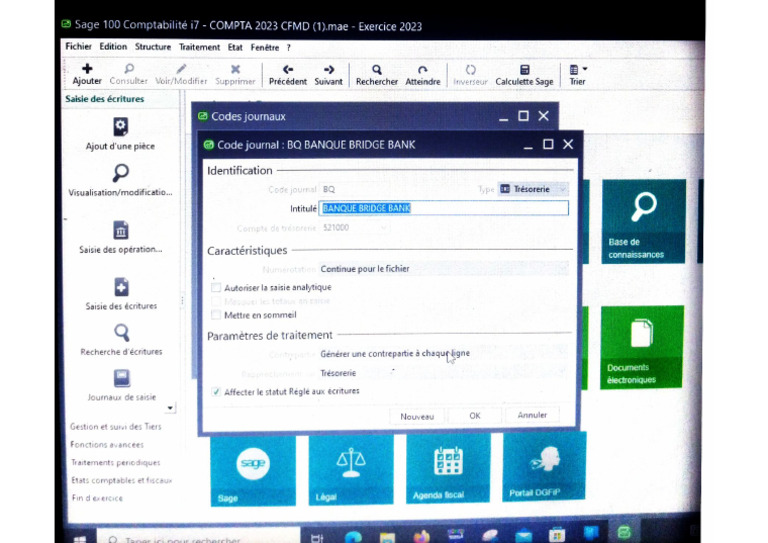
Task: Click the Supprimer toolbar icon
Action: point(235,69)
